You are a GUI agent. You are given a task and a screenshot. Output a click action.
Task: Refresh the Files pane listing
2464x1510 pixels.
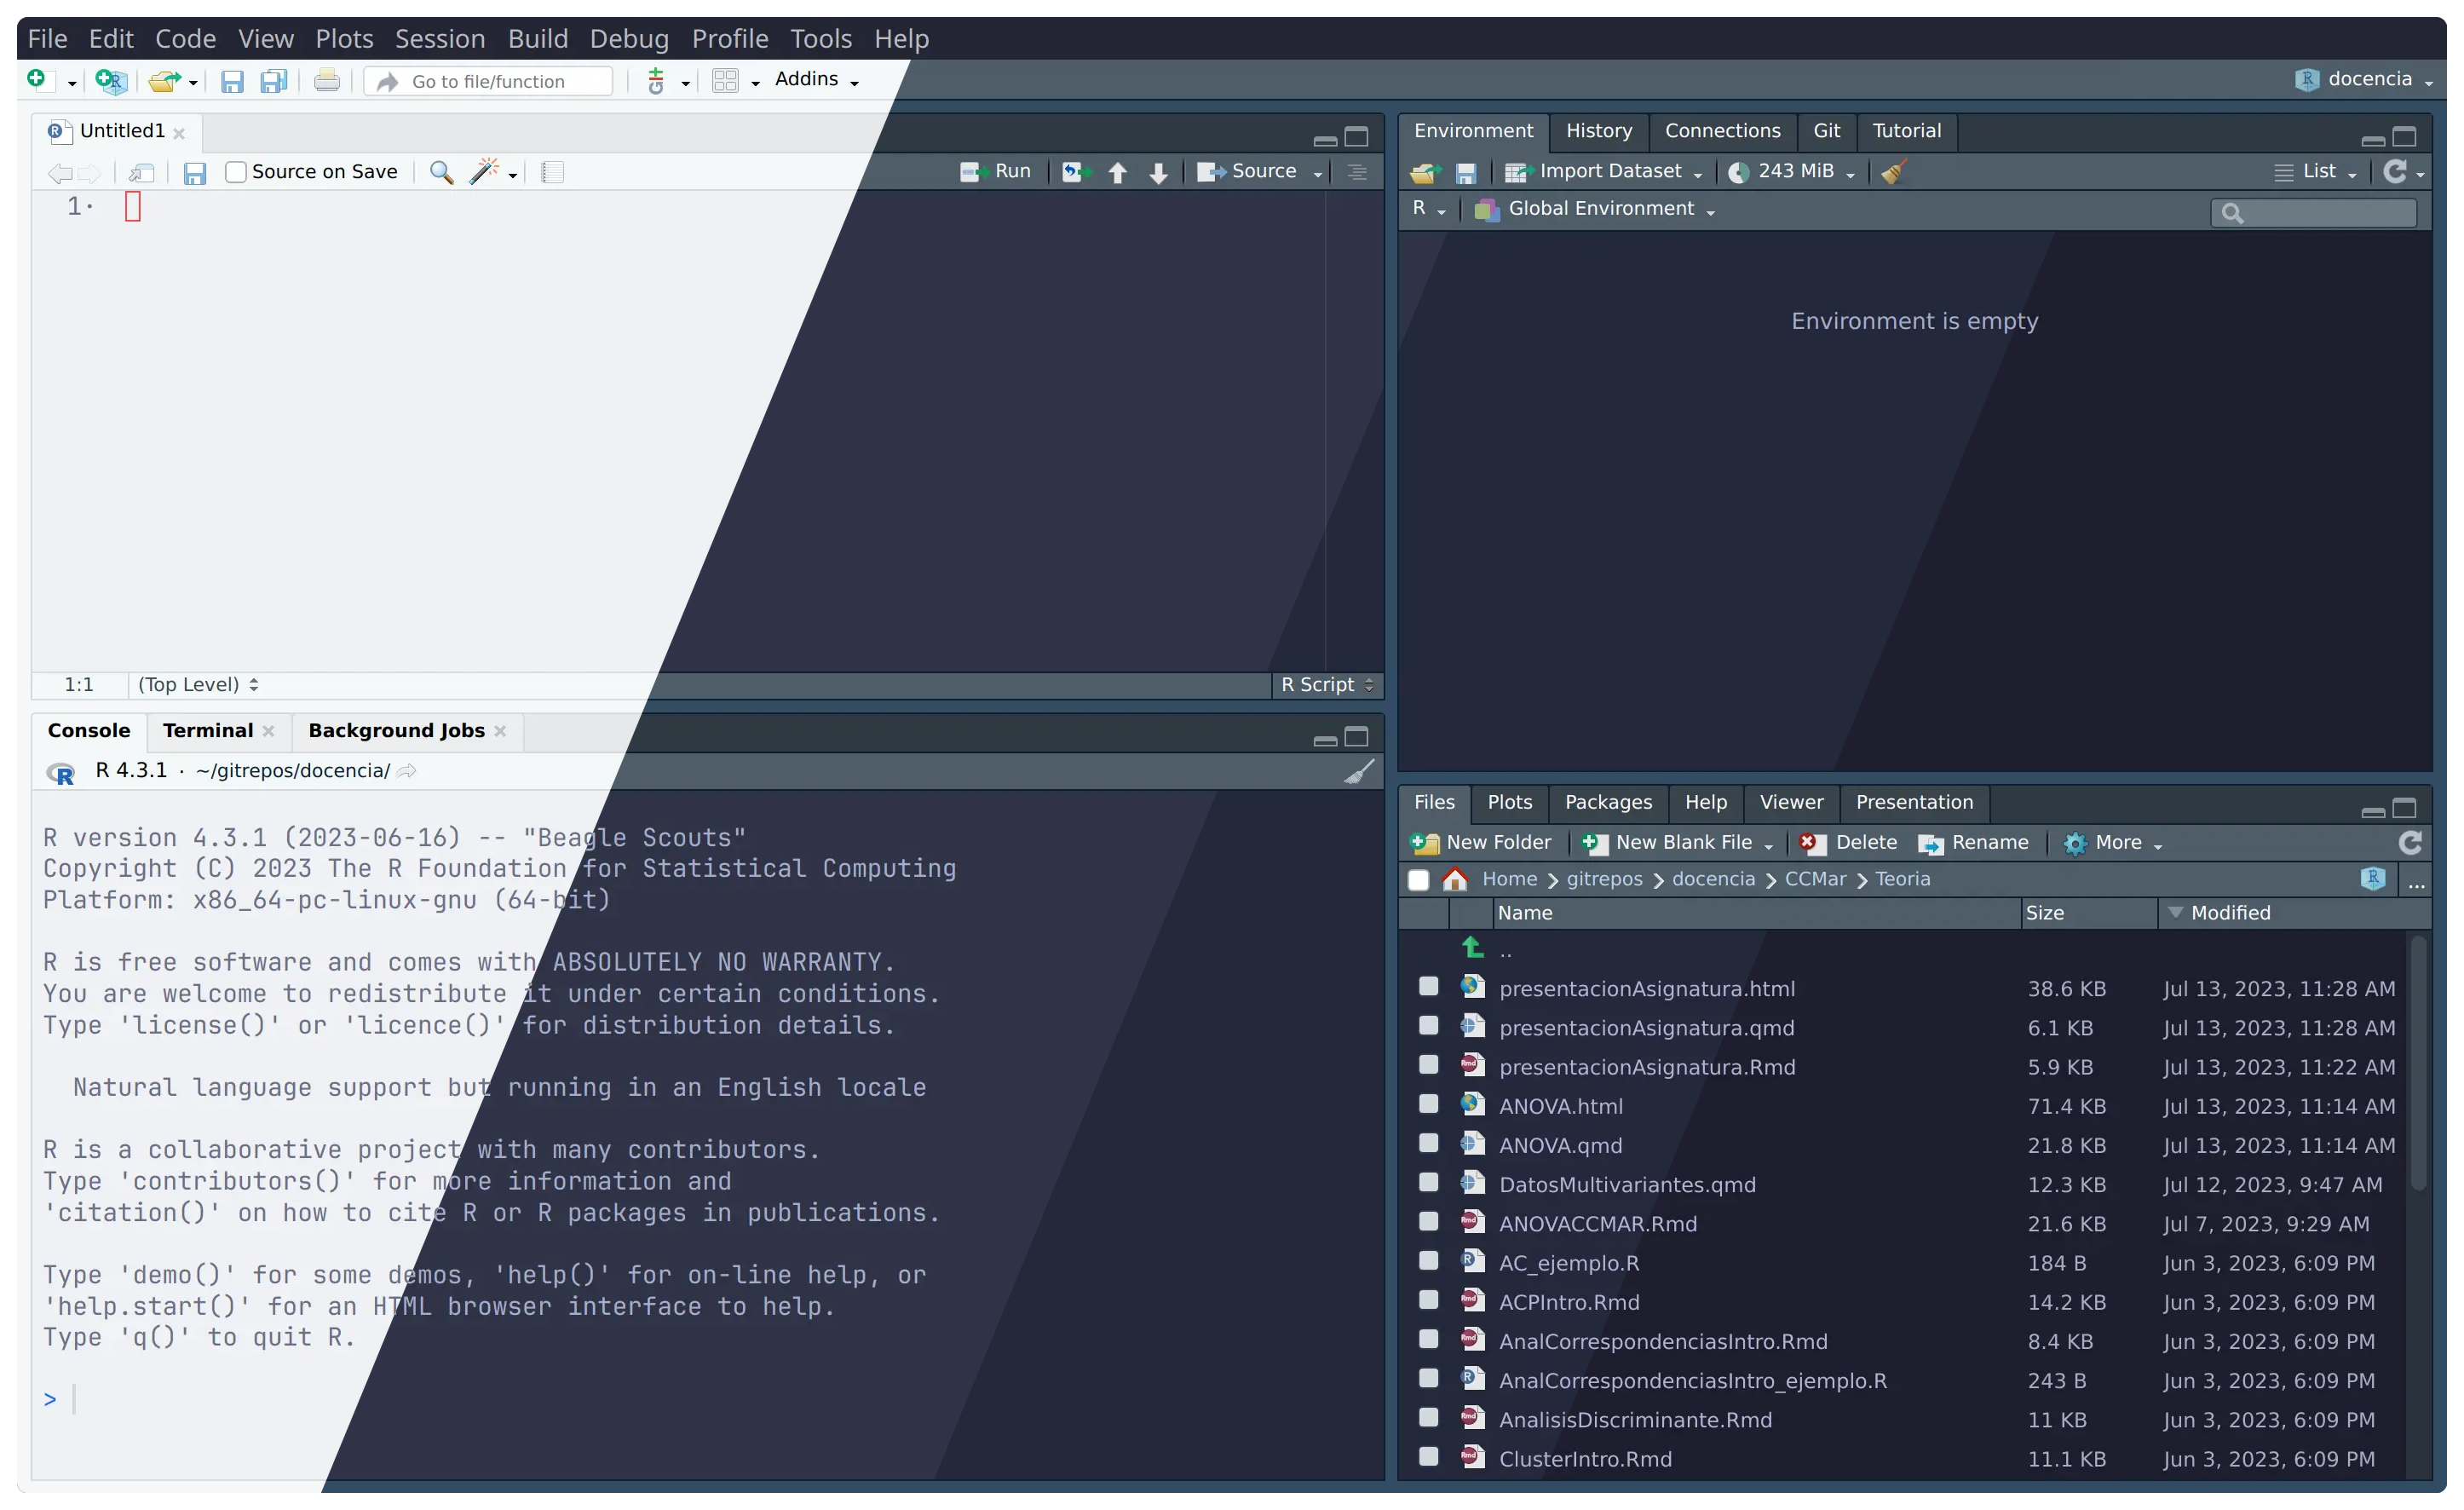click(x=2410, y=843)
